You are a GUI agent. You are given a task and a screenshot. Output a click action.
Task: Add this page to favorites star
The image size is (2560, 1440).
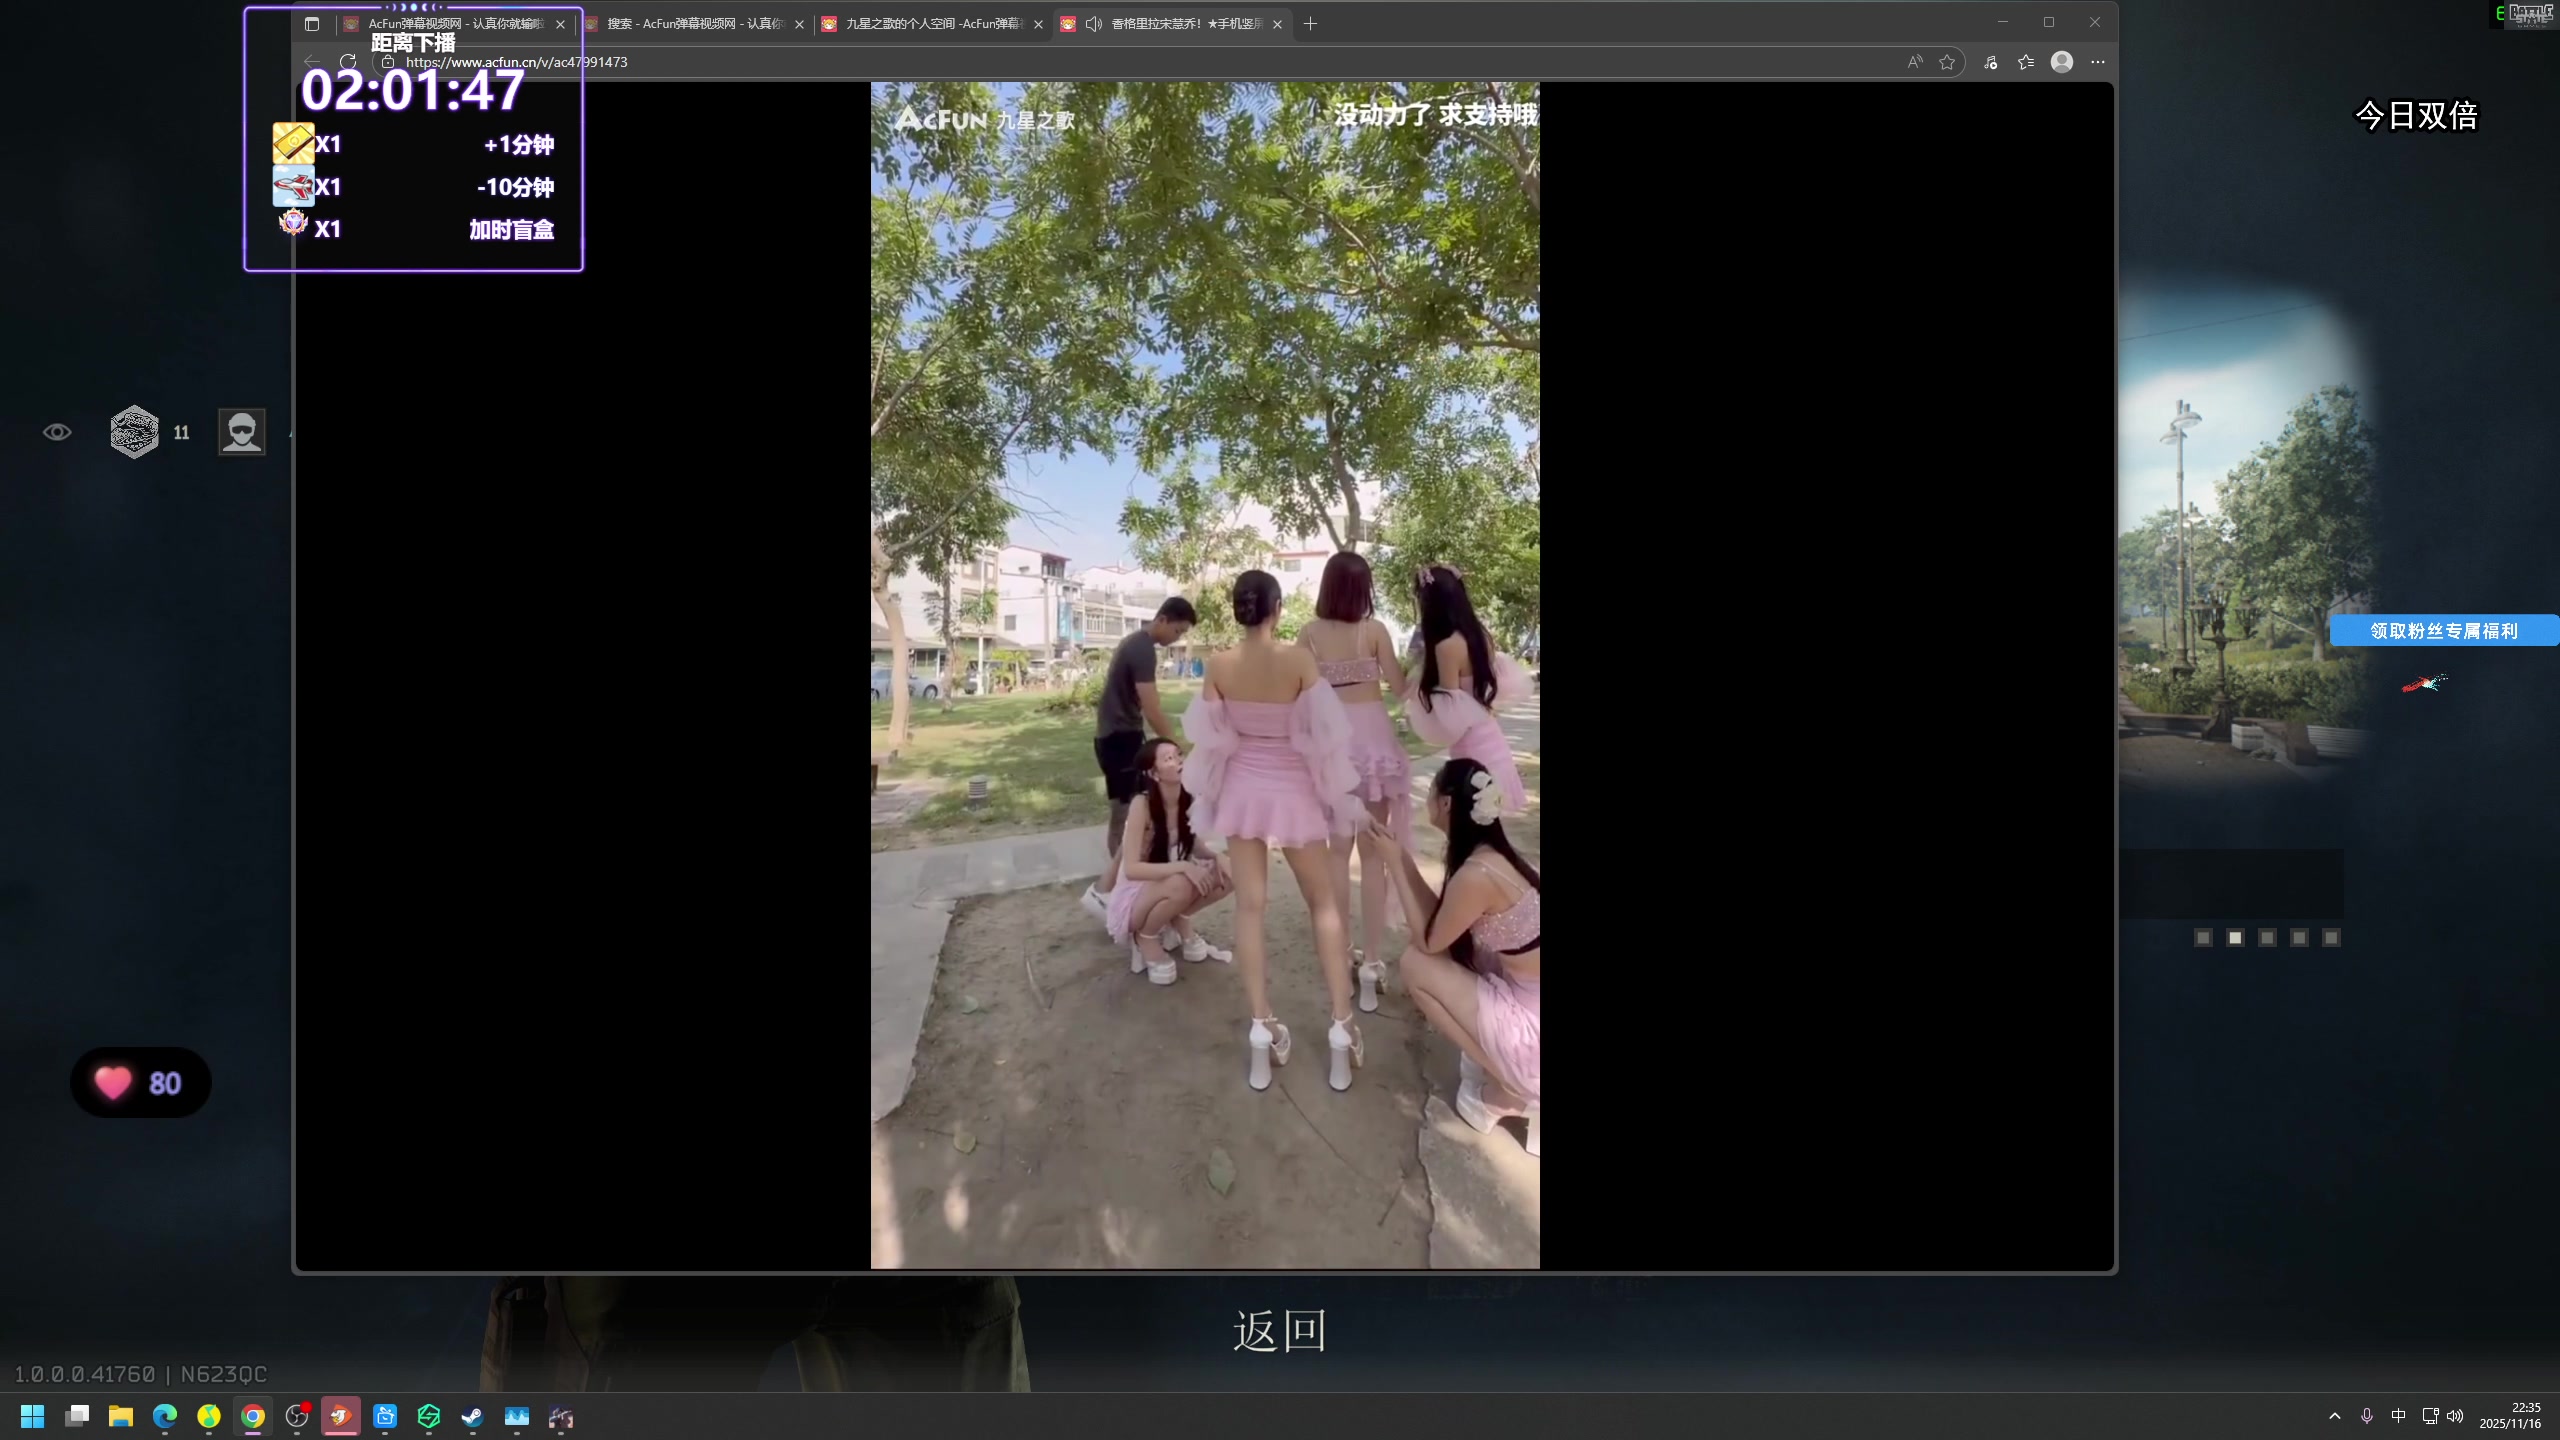pos(1947,62)
